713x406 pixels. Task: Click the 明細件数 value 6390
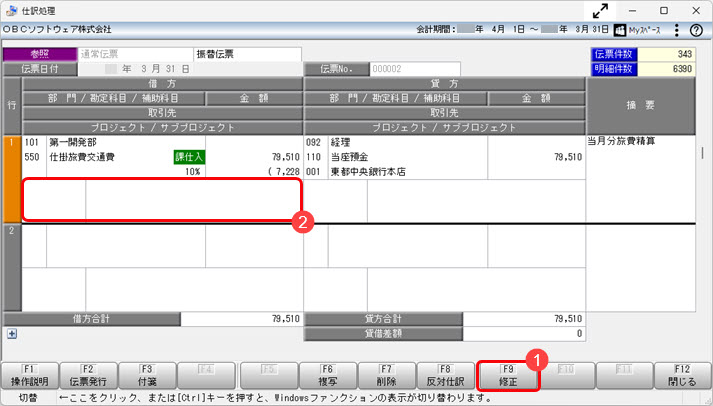point(666,69)
